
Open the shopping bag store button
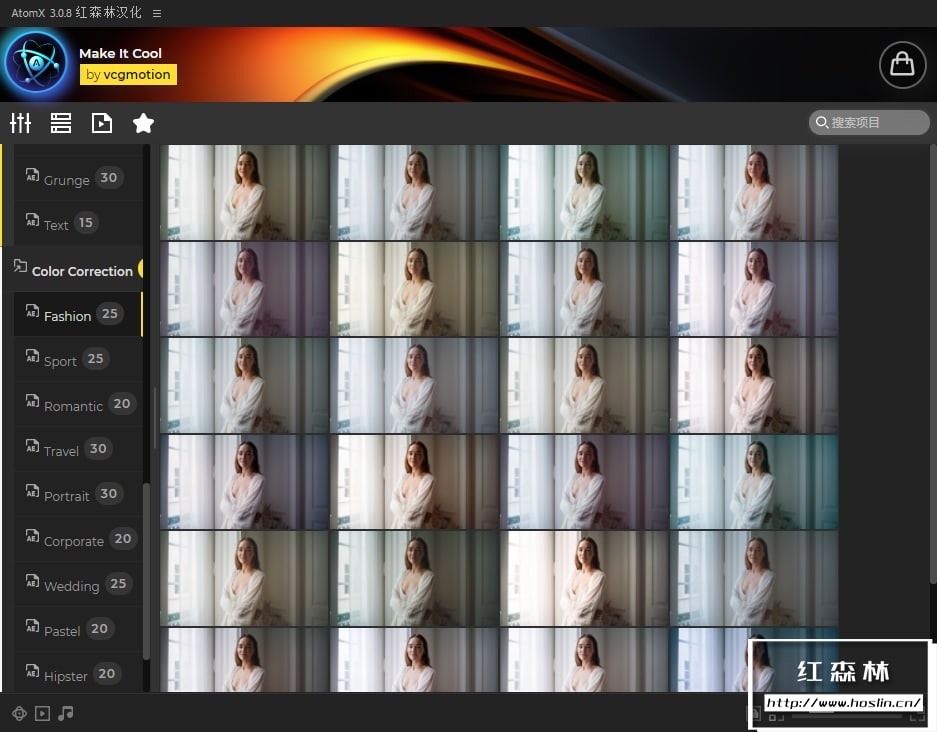point(902,65)
